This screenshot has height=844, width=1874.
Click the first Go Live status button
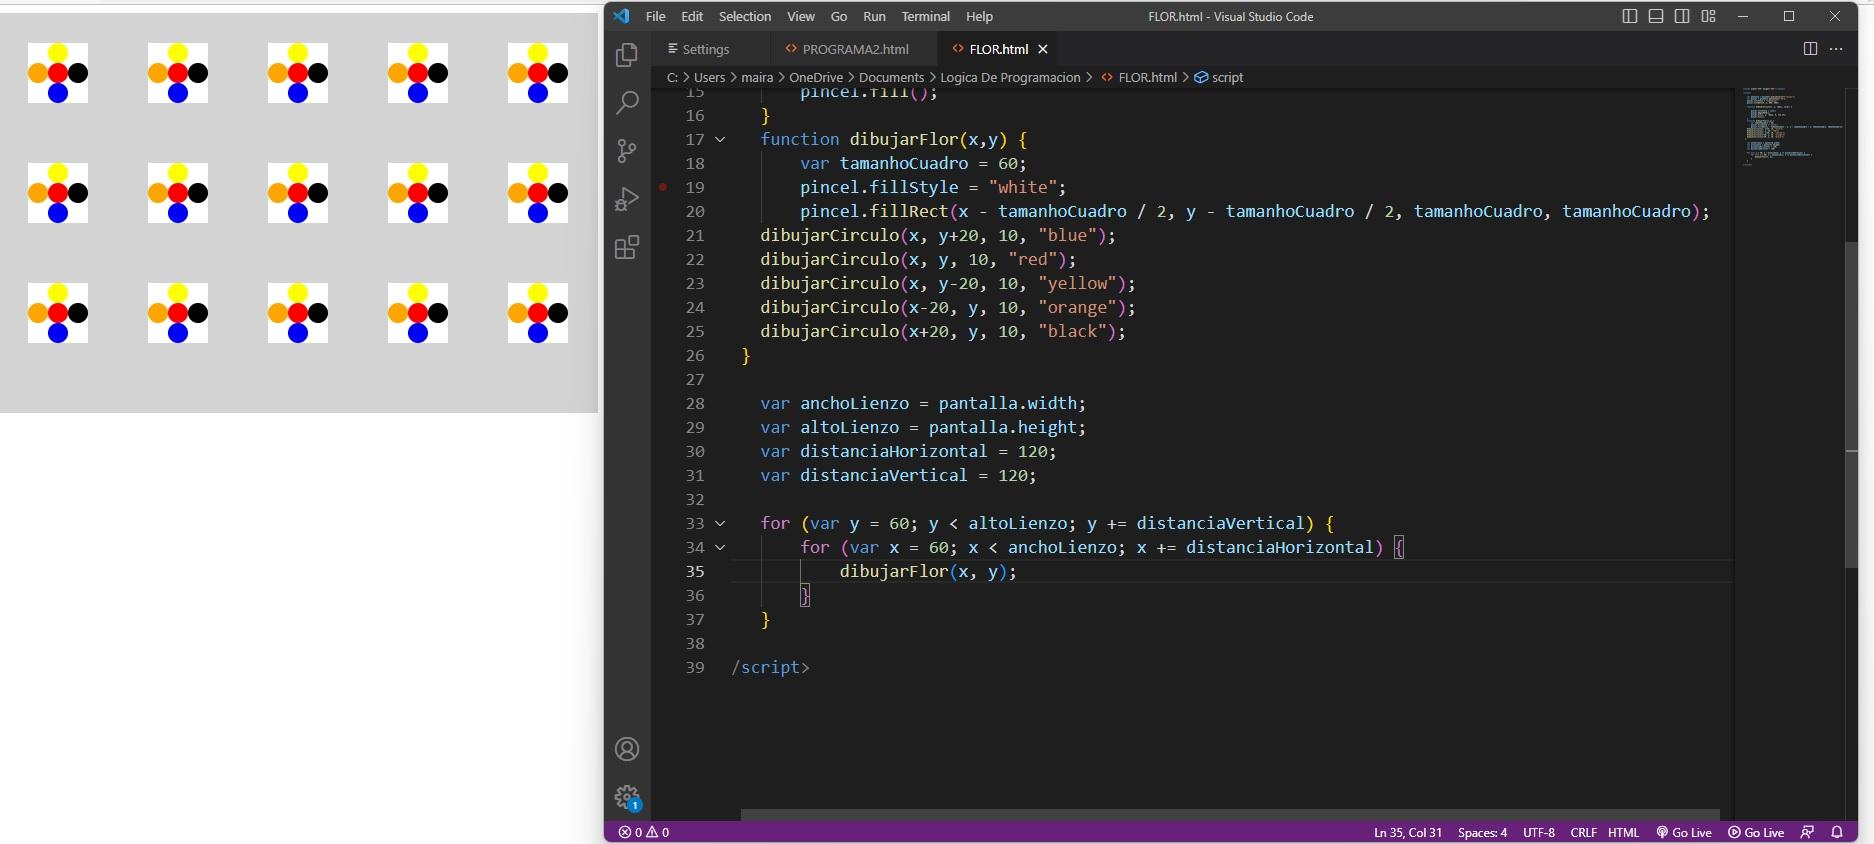(1684, 832)
